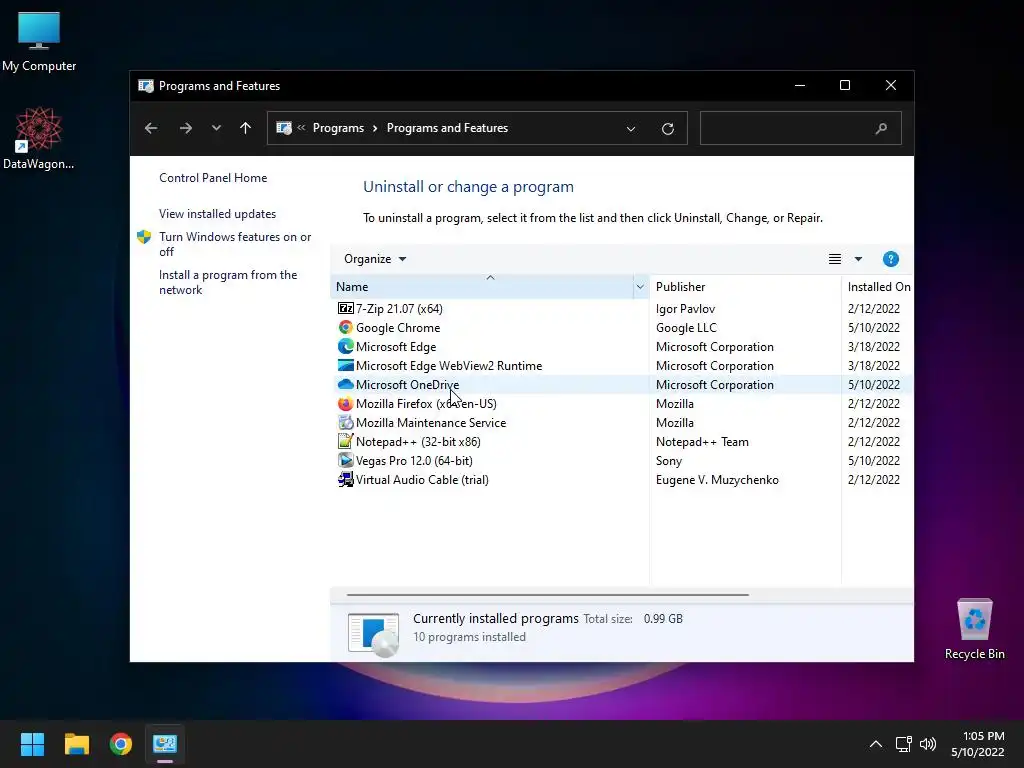Click the network tray icon
This screenshot has height=768, width=1024.
(903, 743)
